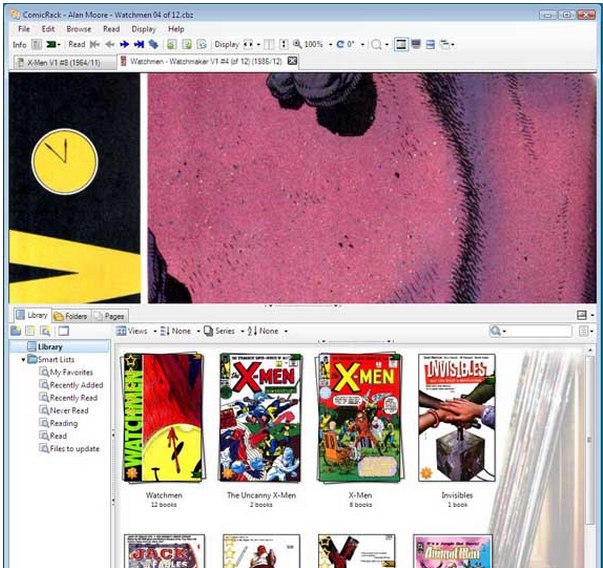
Task: Jump to the last page of the comic
Action: pos(139,45)
